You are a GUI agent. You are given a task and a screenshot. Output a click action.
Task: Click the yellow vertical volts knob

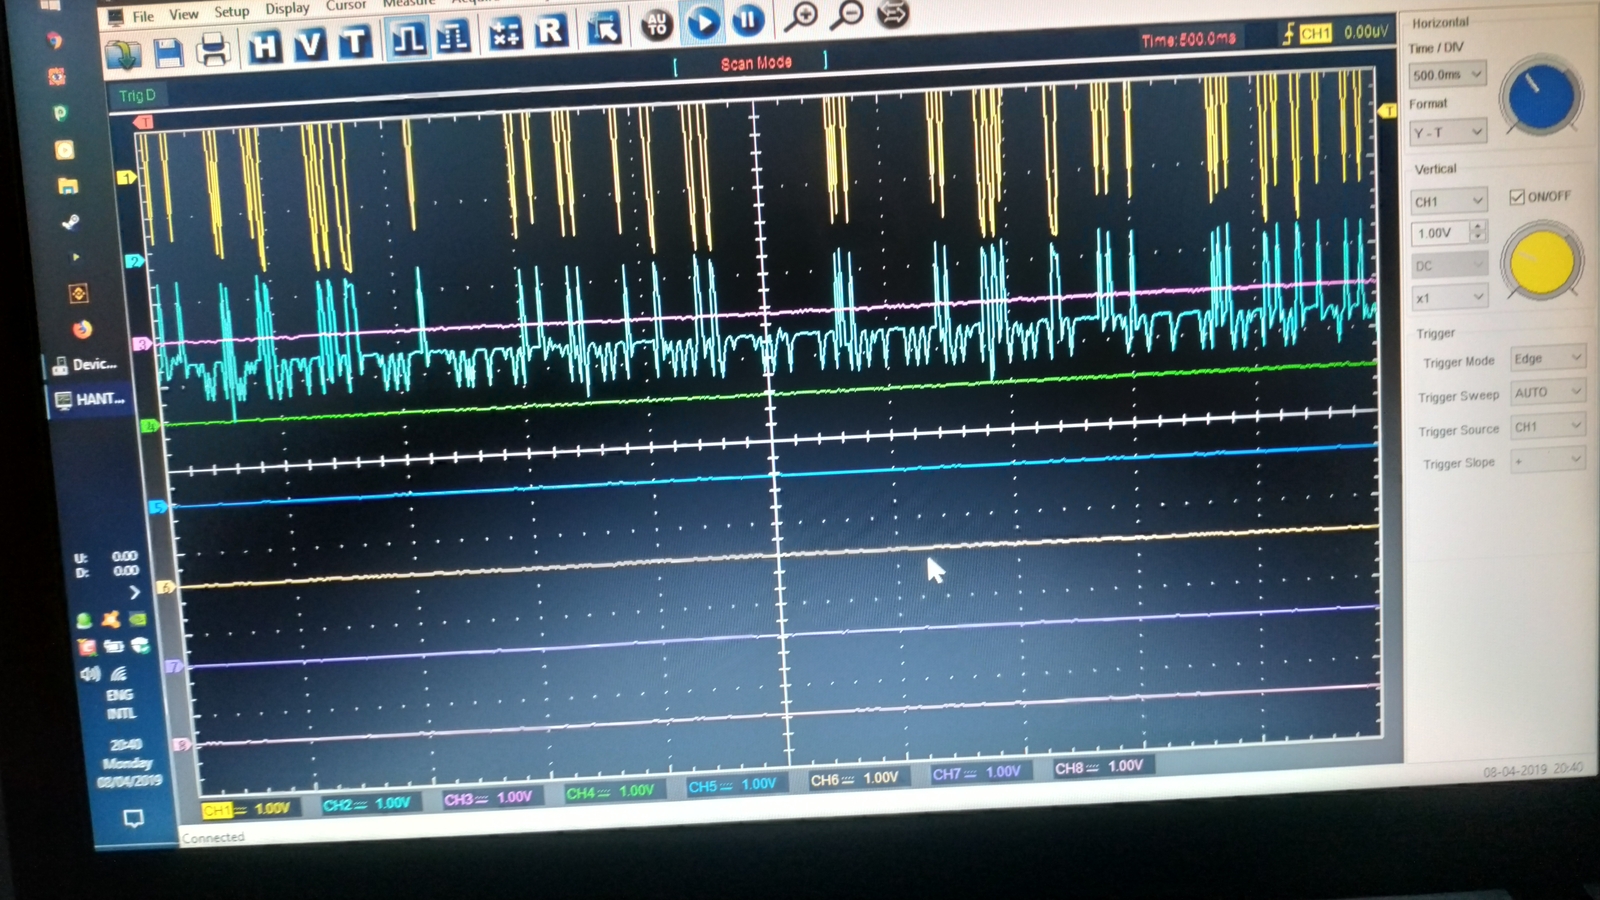pos(1541,261)
